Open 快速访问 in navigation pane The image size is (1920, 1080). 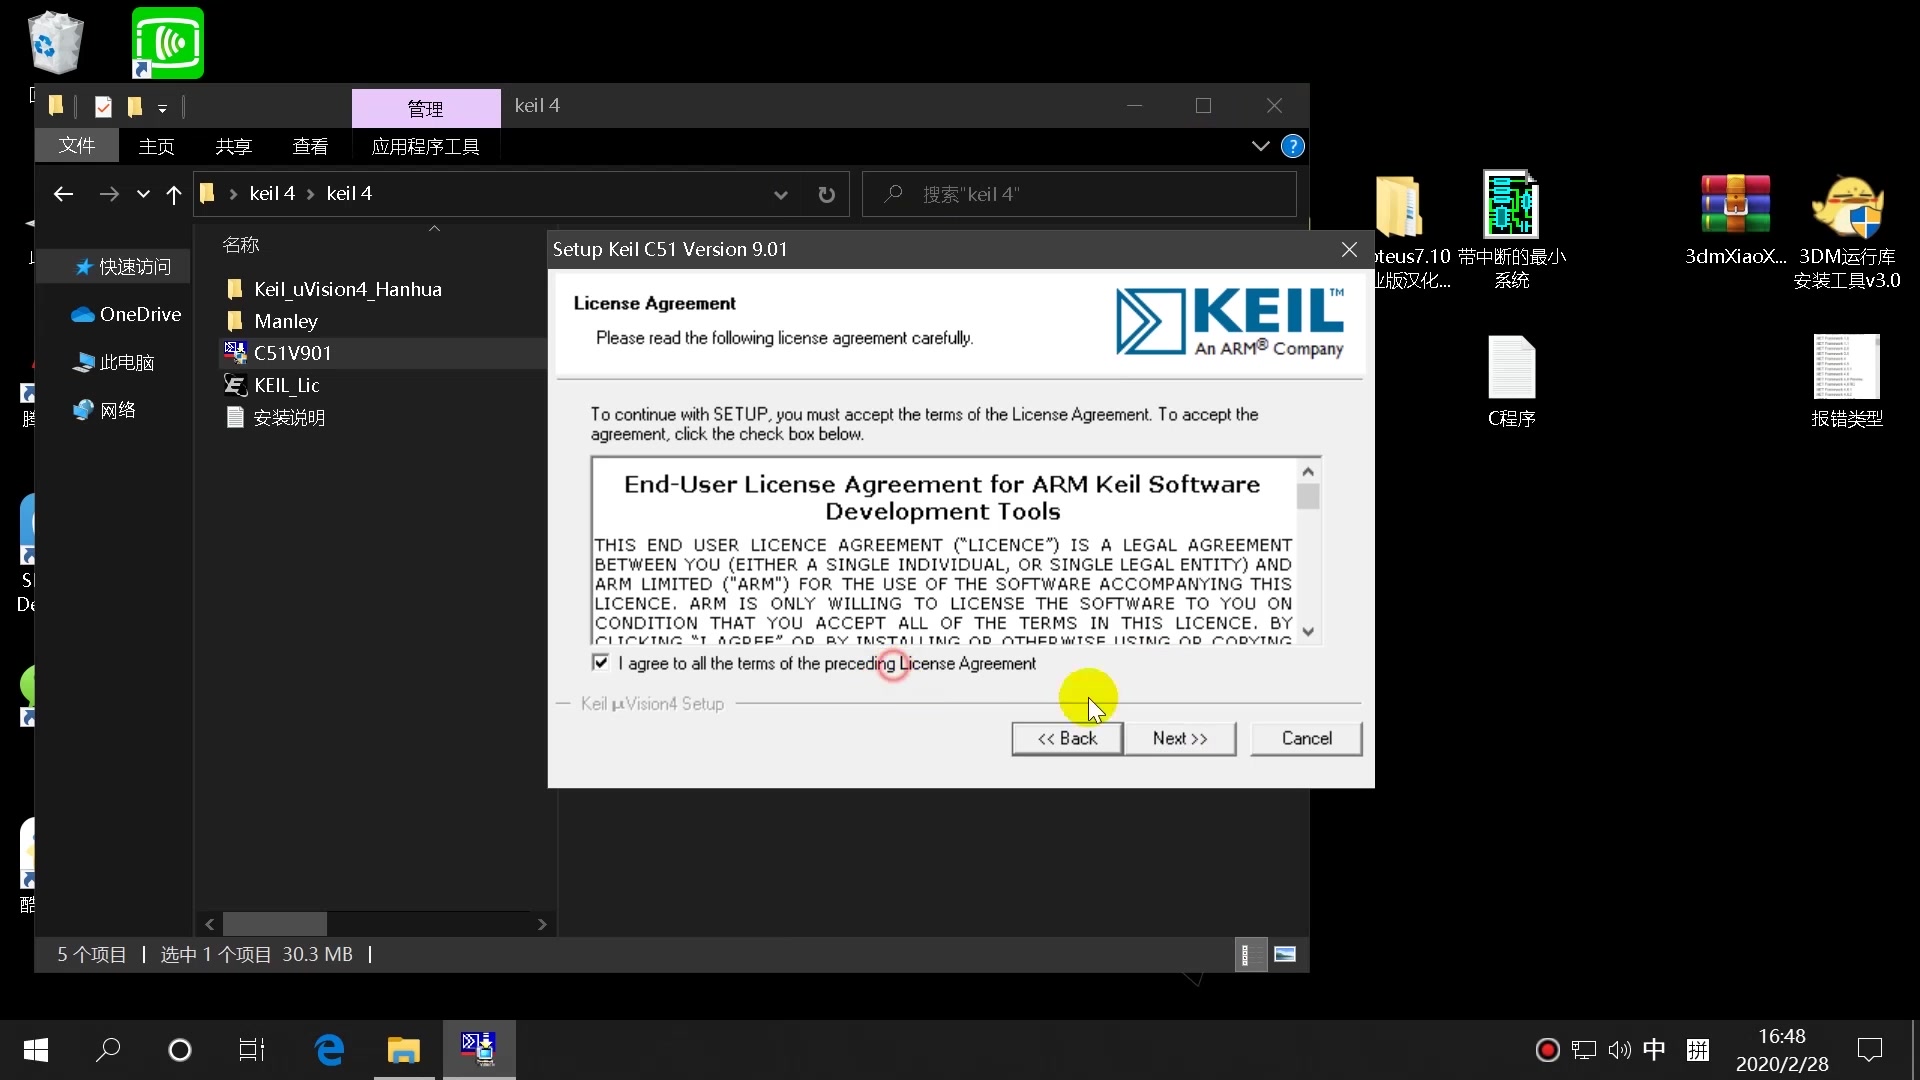(x=123, y=267)
